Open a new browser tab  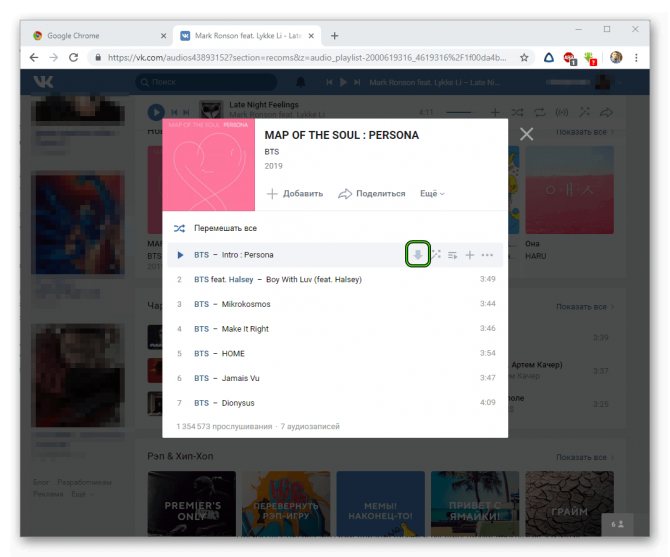point(335,36)
